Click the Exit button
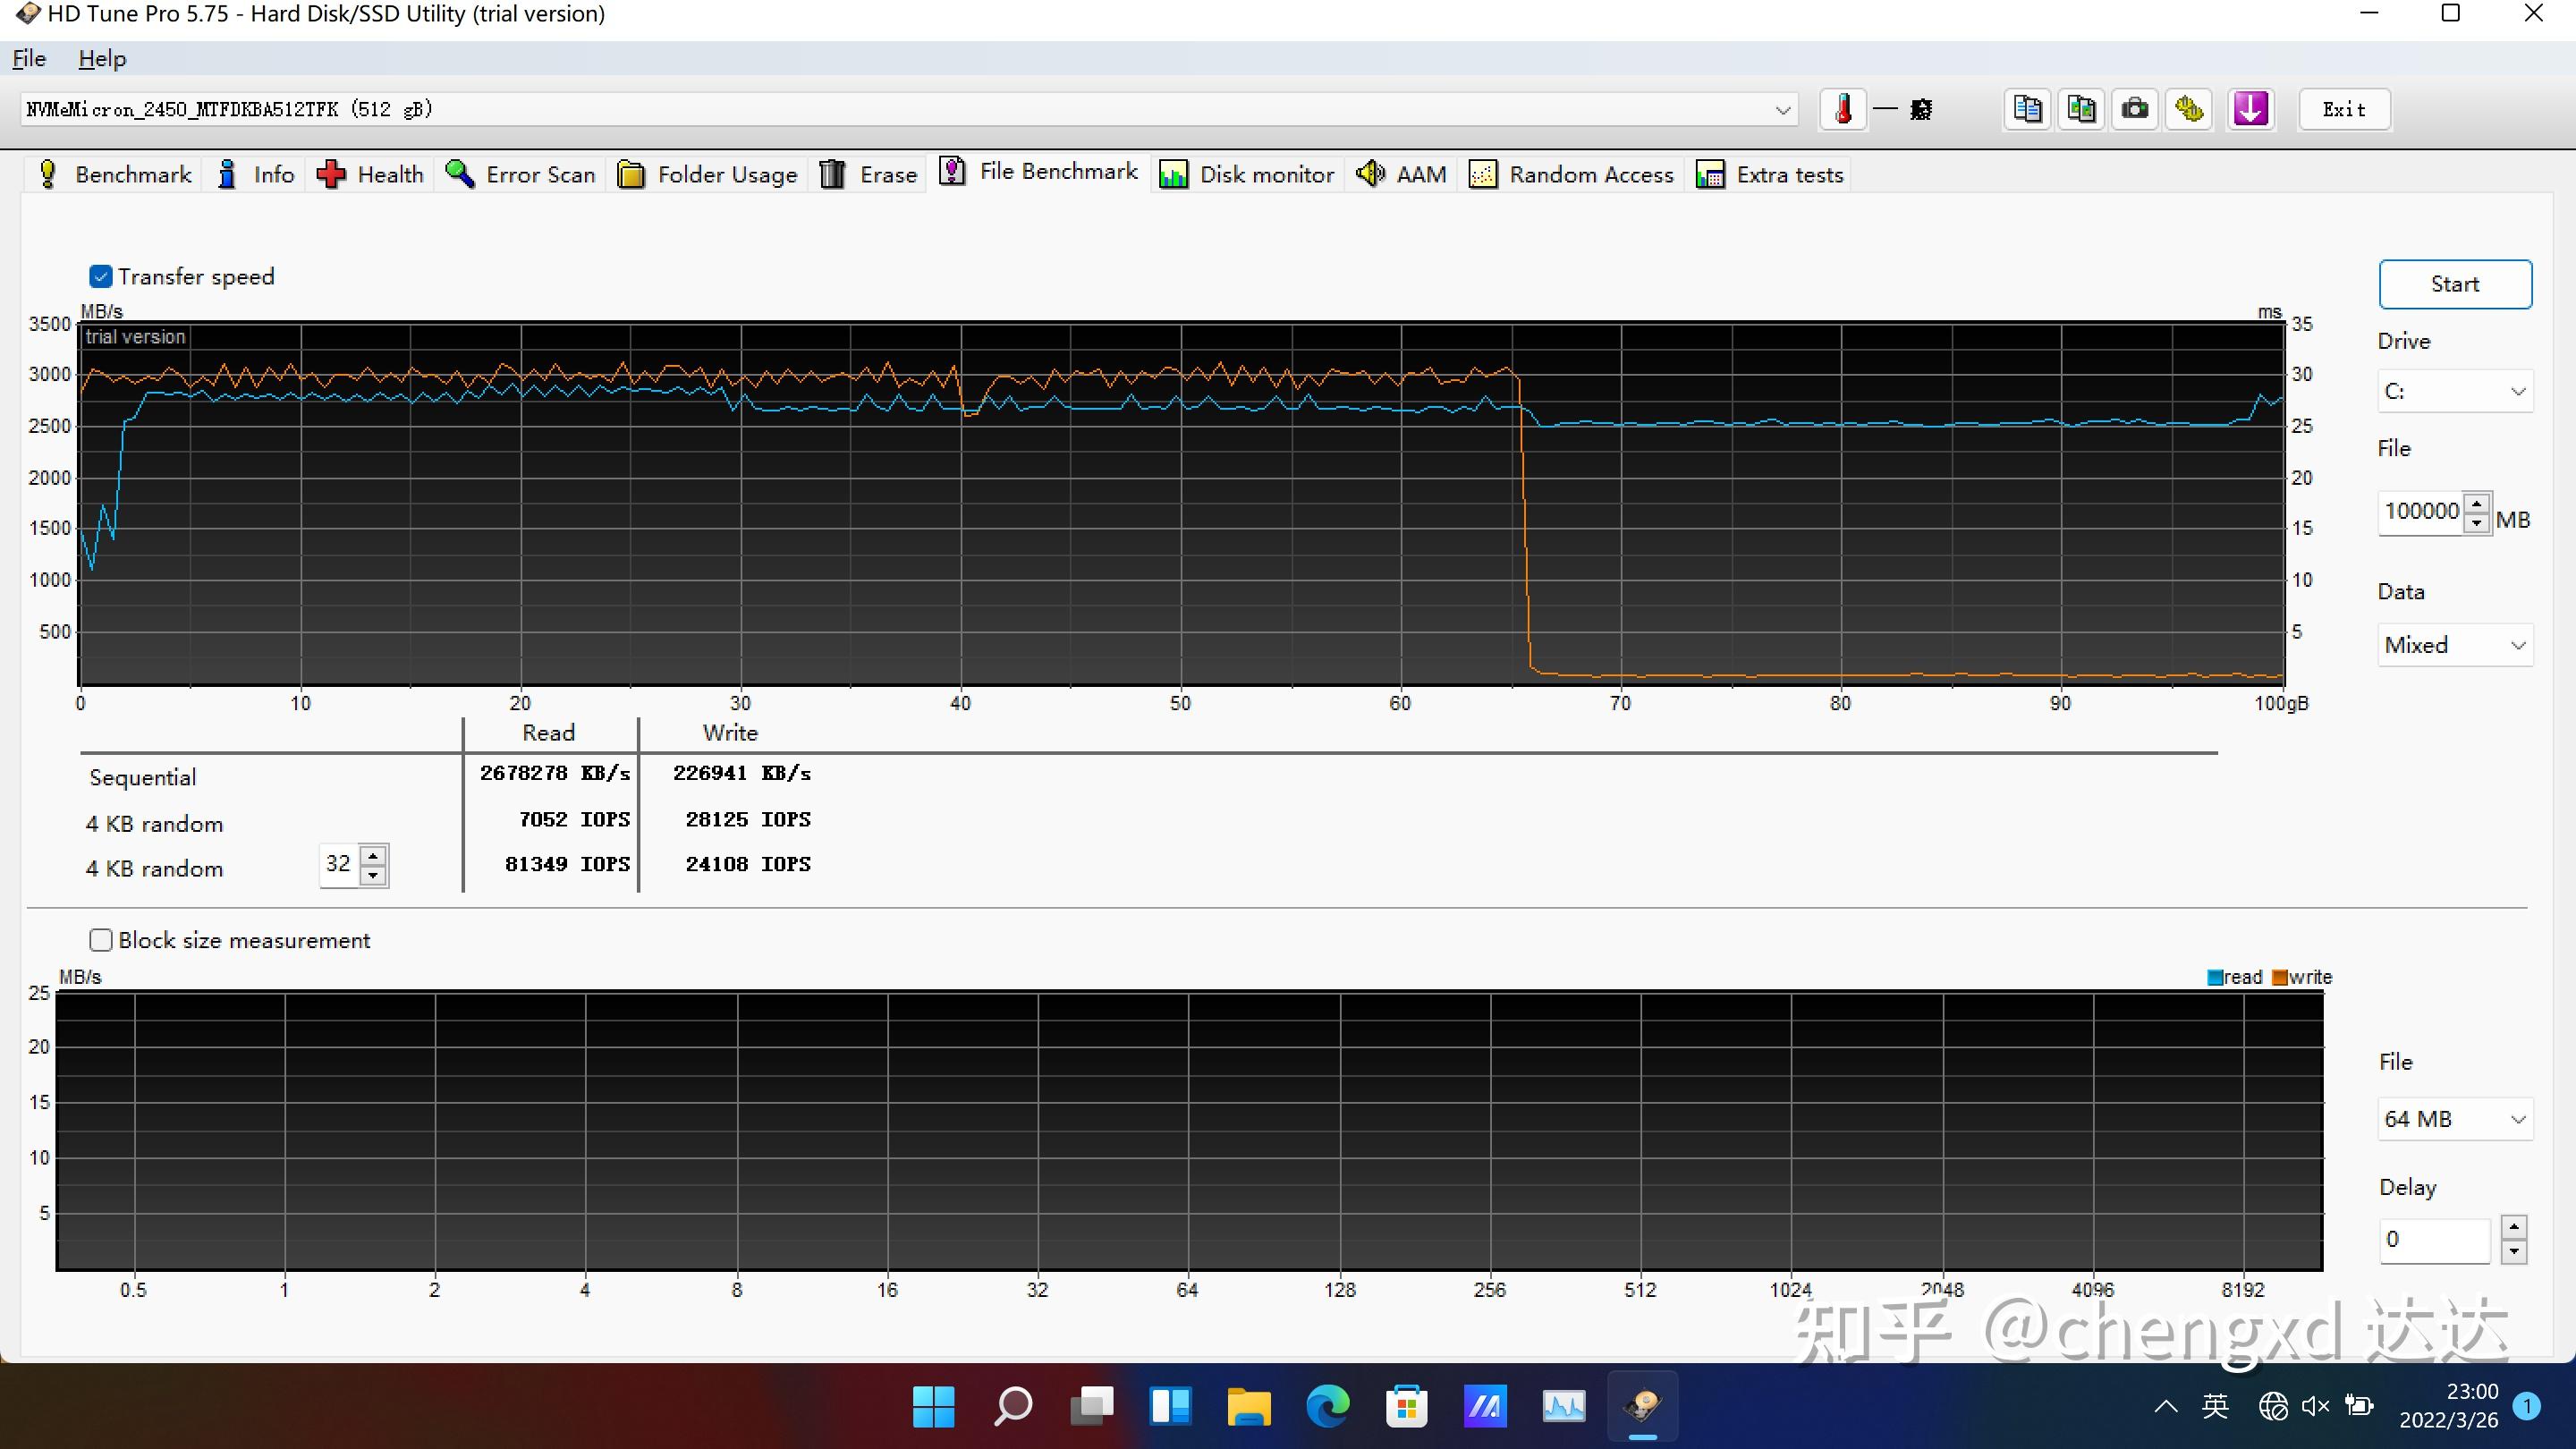This screenshot has width=2576, height=1449. (x=2343, y=110)
